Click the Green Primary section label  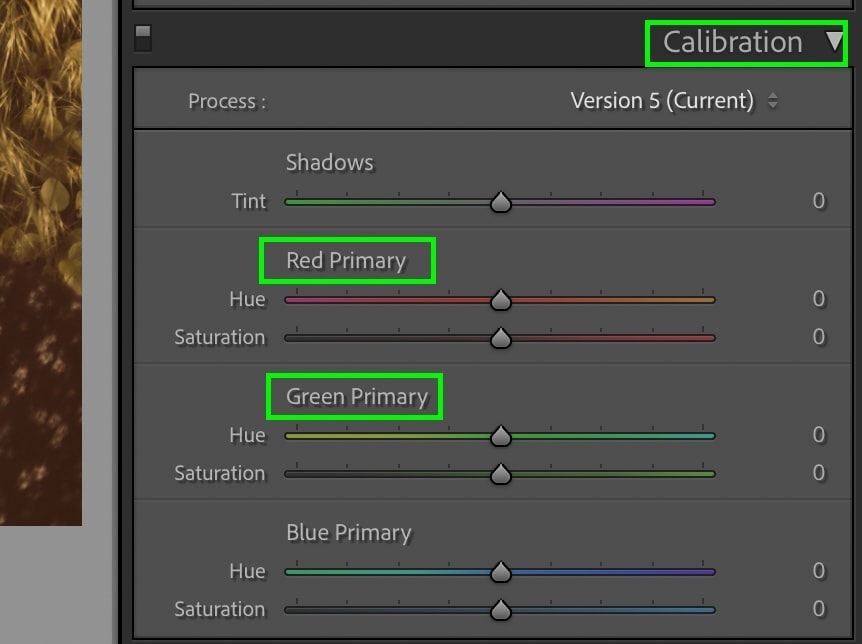[357, 397]
